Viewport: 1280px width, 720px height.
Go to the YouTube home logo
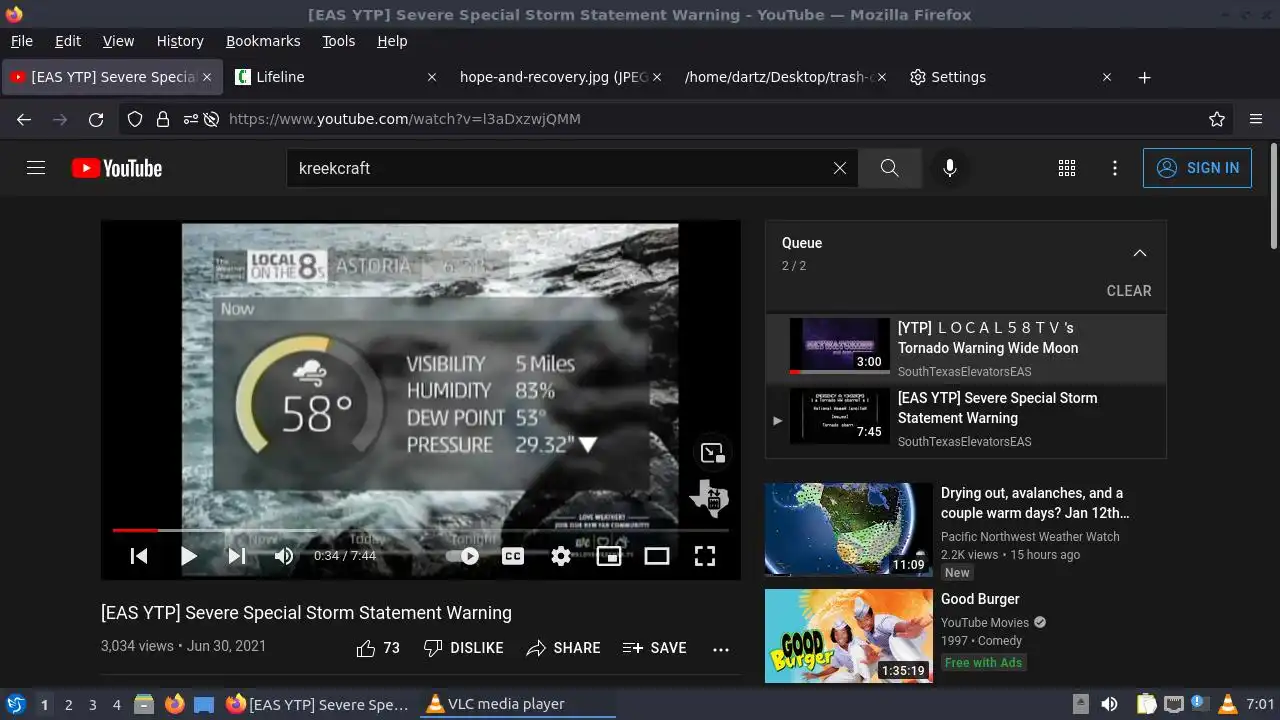click(x=117, y=168)
